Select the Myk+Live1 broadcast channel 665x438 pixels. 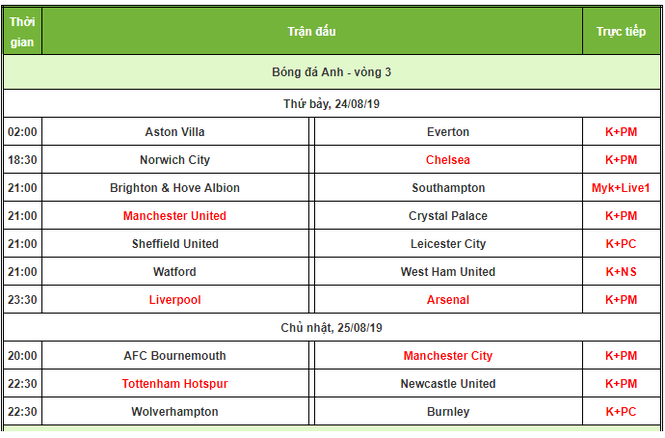[x=621, y=188]
